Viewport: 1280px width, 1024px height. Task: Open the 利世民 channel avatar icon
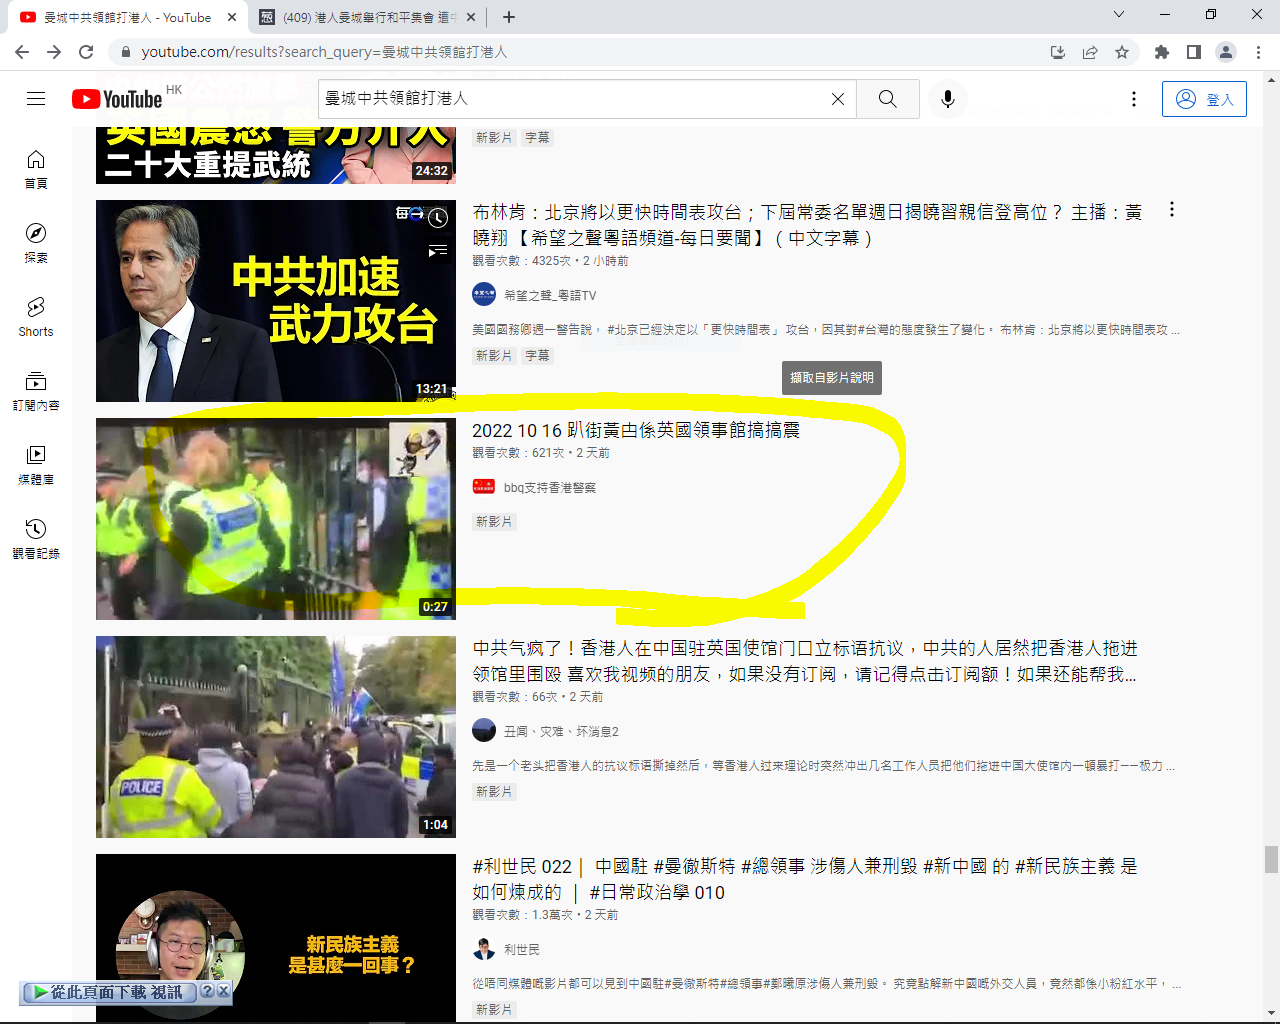pos(484,948)
